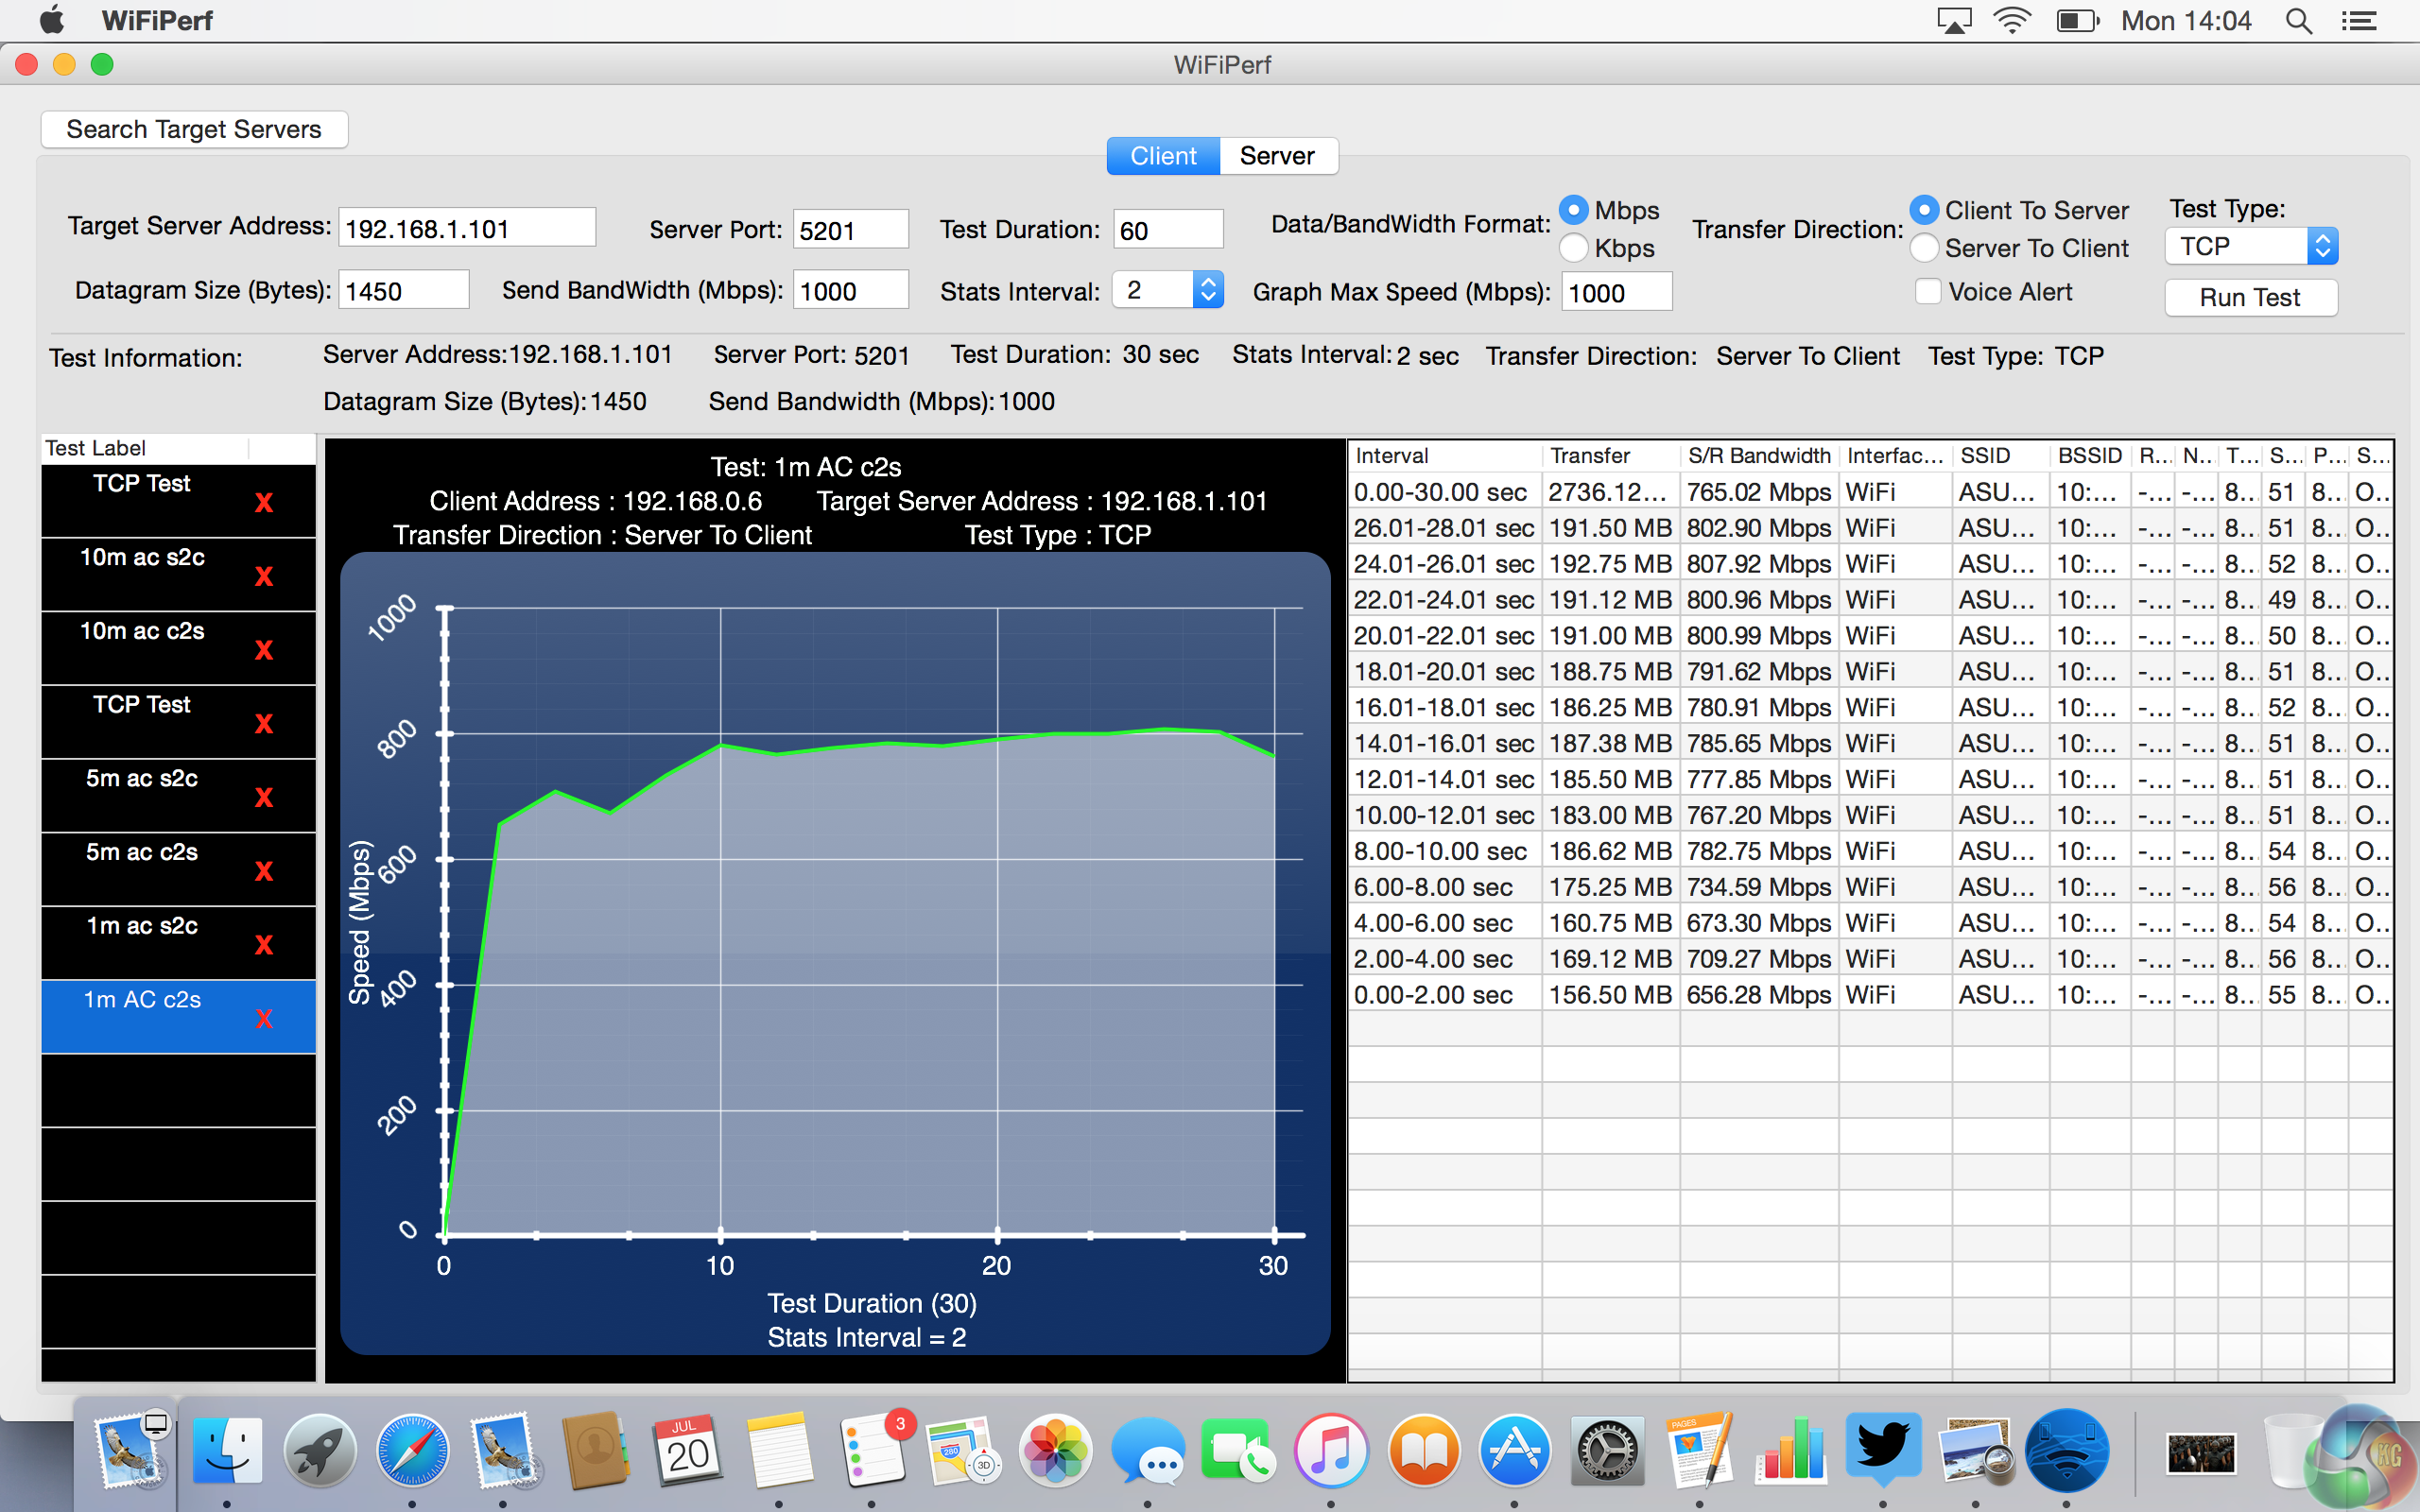Launch Safari from the Dock
2420x1512 pixels.
tap(412, 1451)
